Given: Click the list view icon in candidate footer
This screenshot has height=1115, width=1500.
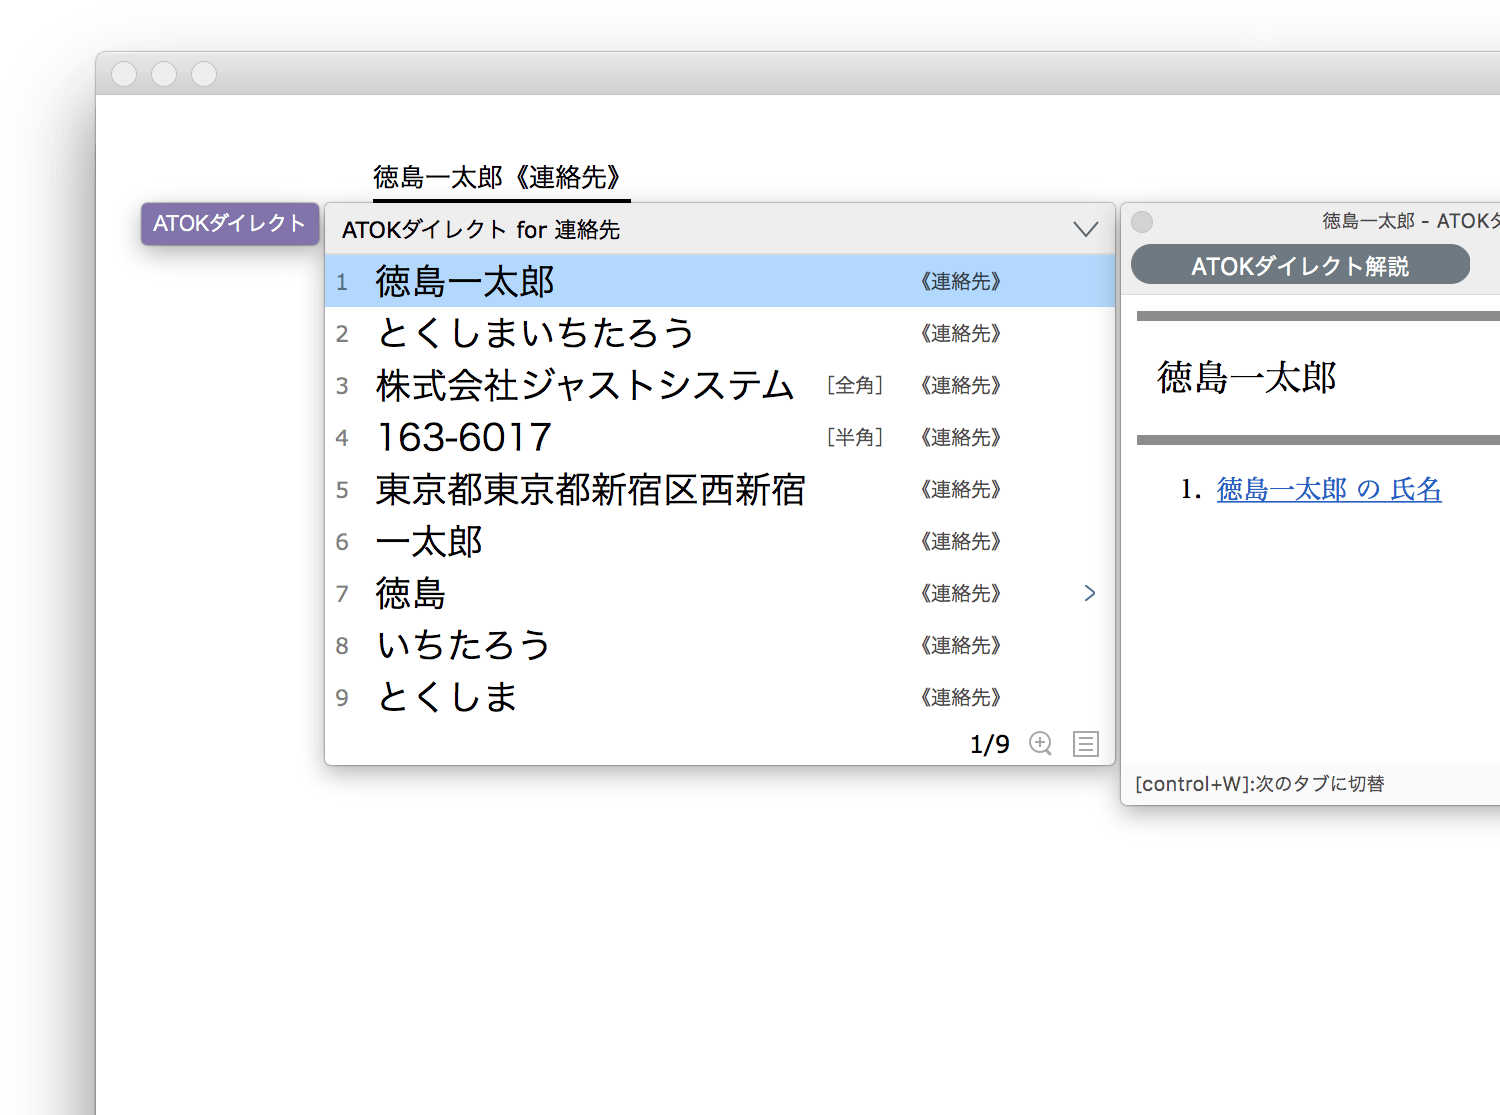Looking at the screenshot, I should click(1086, 743).
